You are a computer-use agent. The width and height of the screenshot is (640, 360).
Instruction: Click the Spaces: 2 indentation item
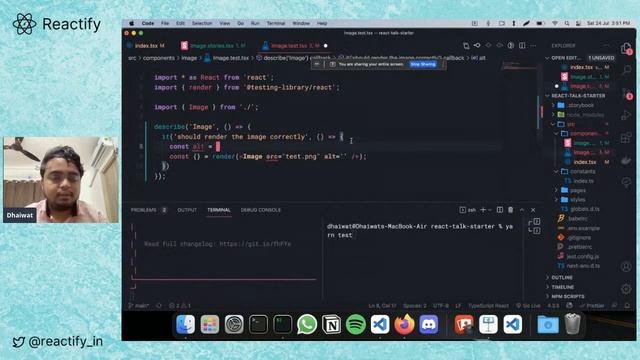pyautogui.click(x=415, y=305)
